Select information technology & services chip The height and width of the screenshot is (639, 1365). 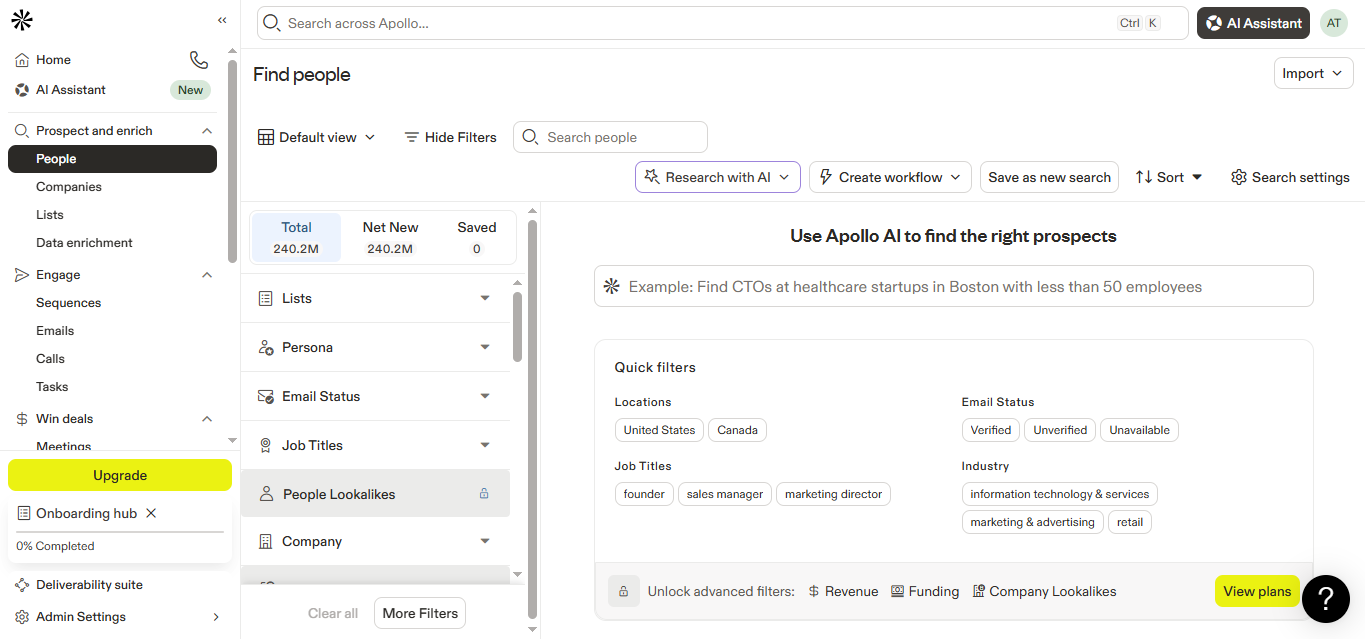1060,494
